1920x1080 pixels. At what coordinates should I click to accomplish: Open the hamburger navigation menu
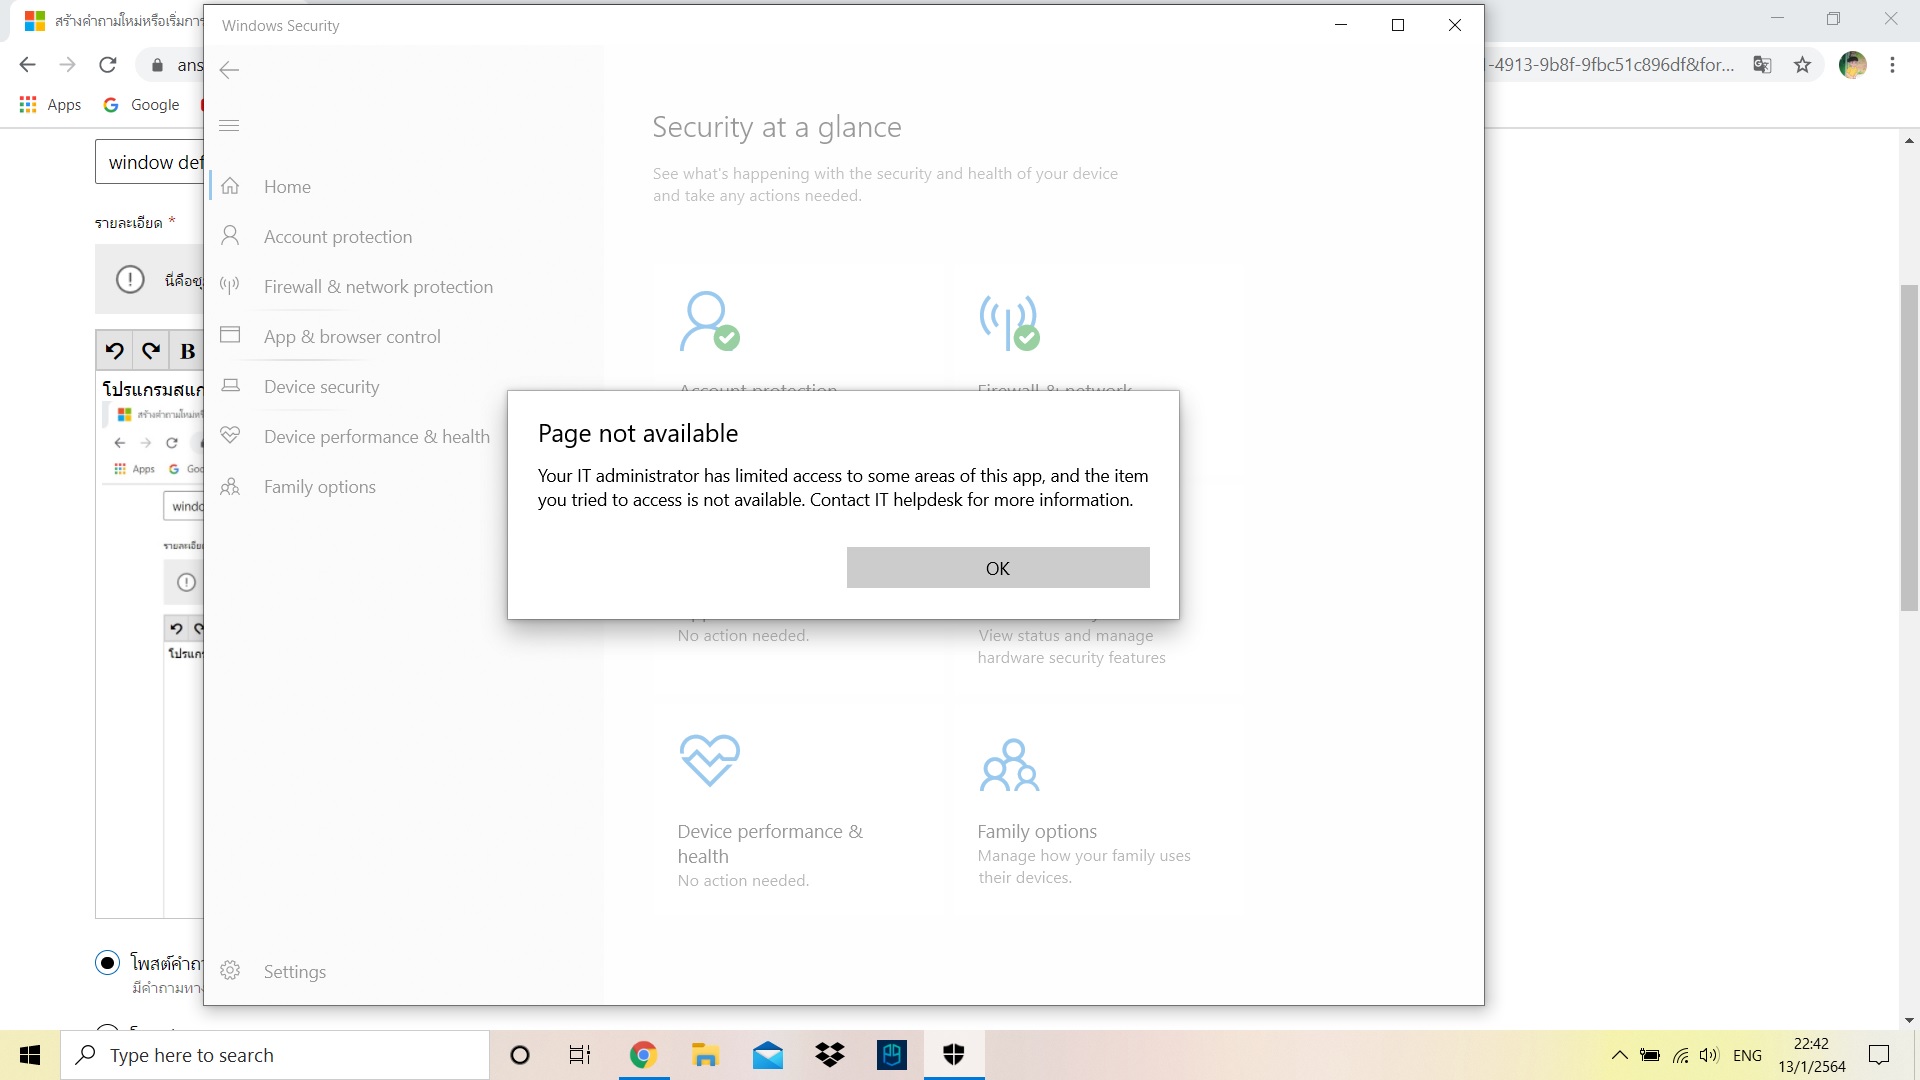[229, 125]
